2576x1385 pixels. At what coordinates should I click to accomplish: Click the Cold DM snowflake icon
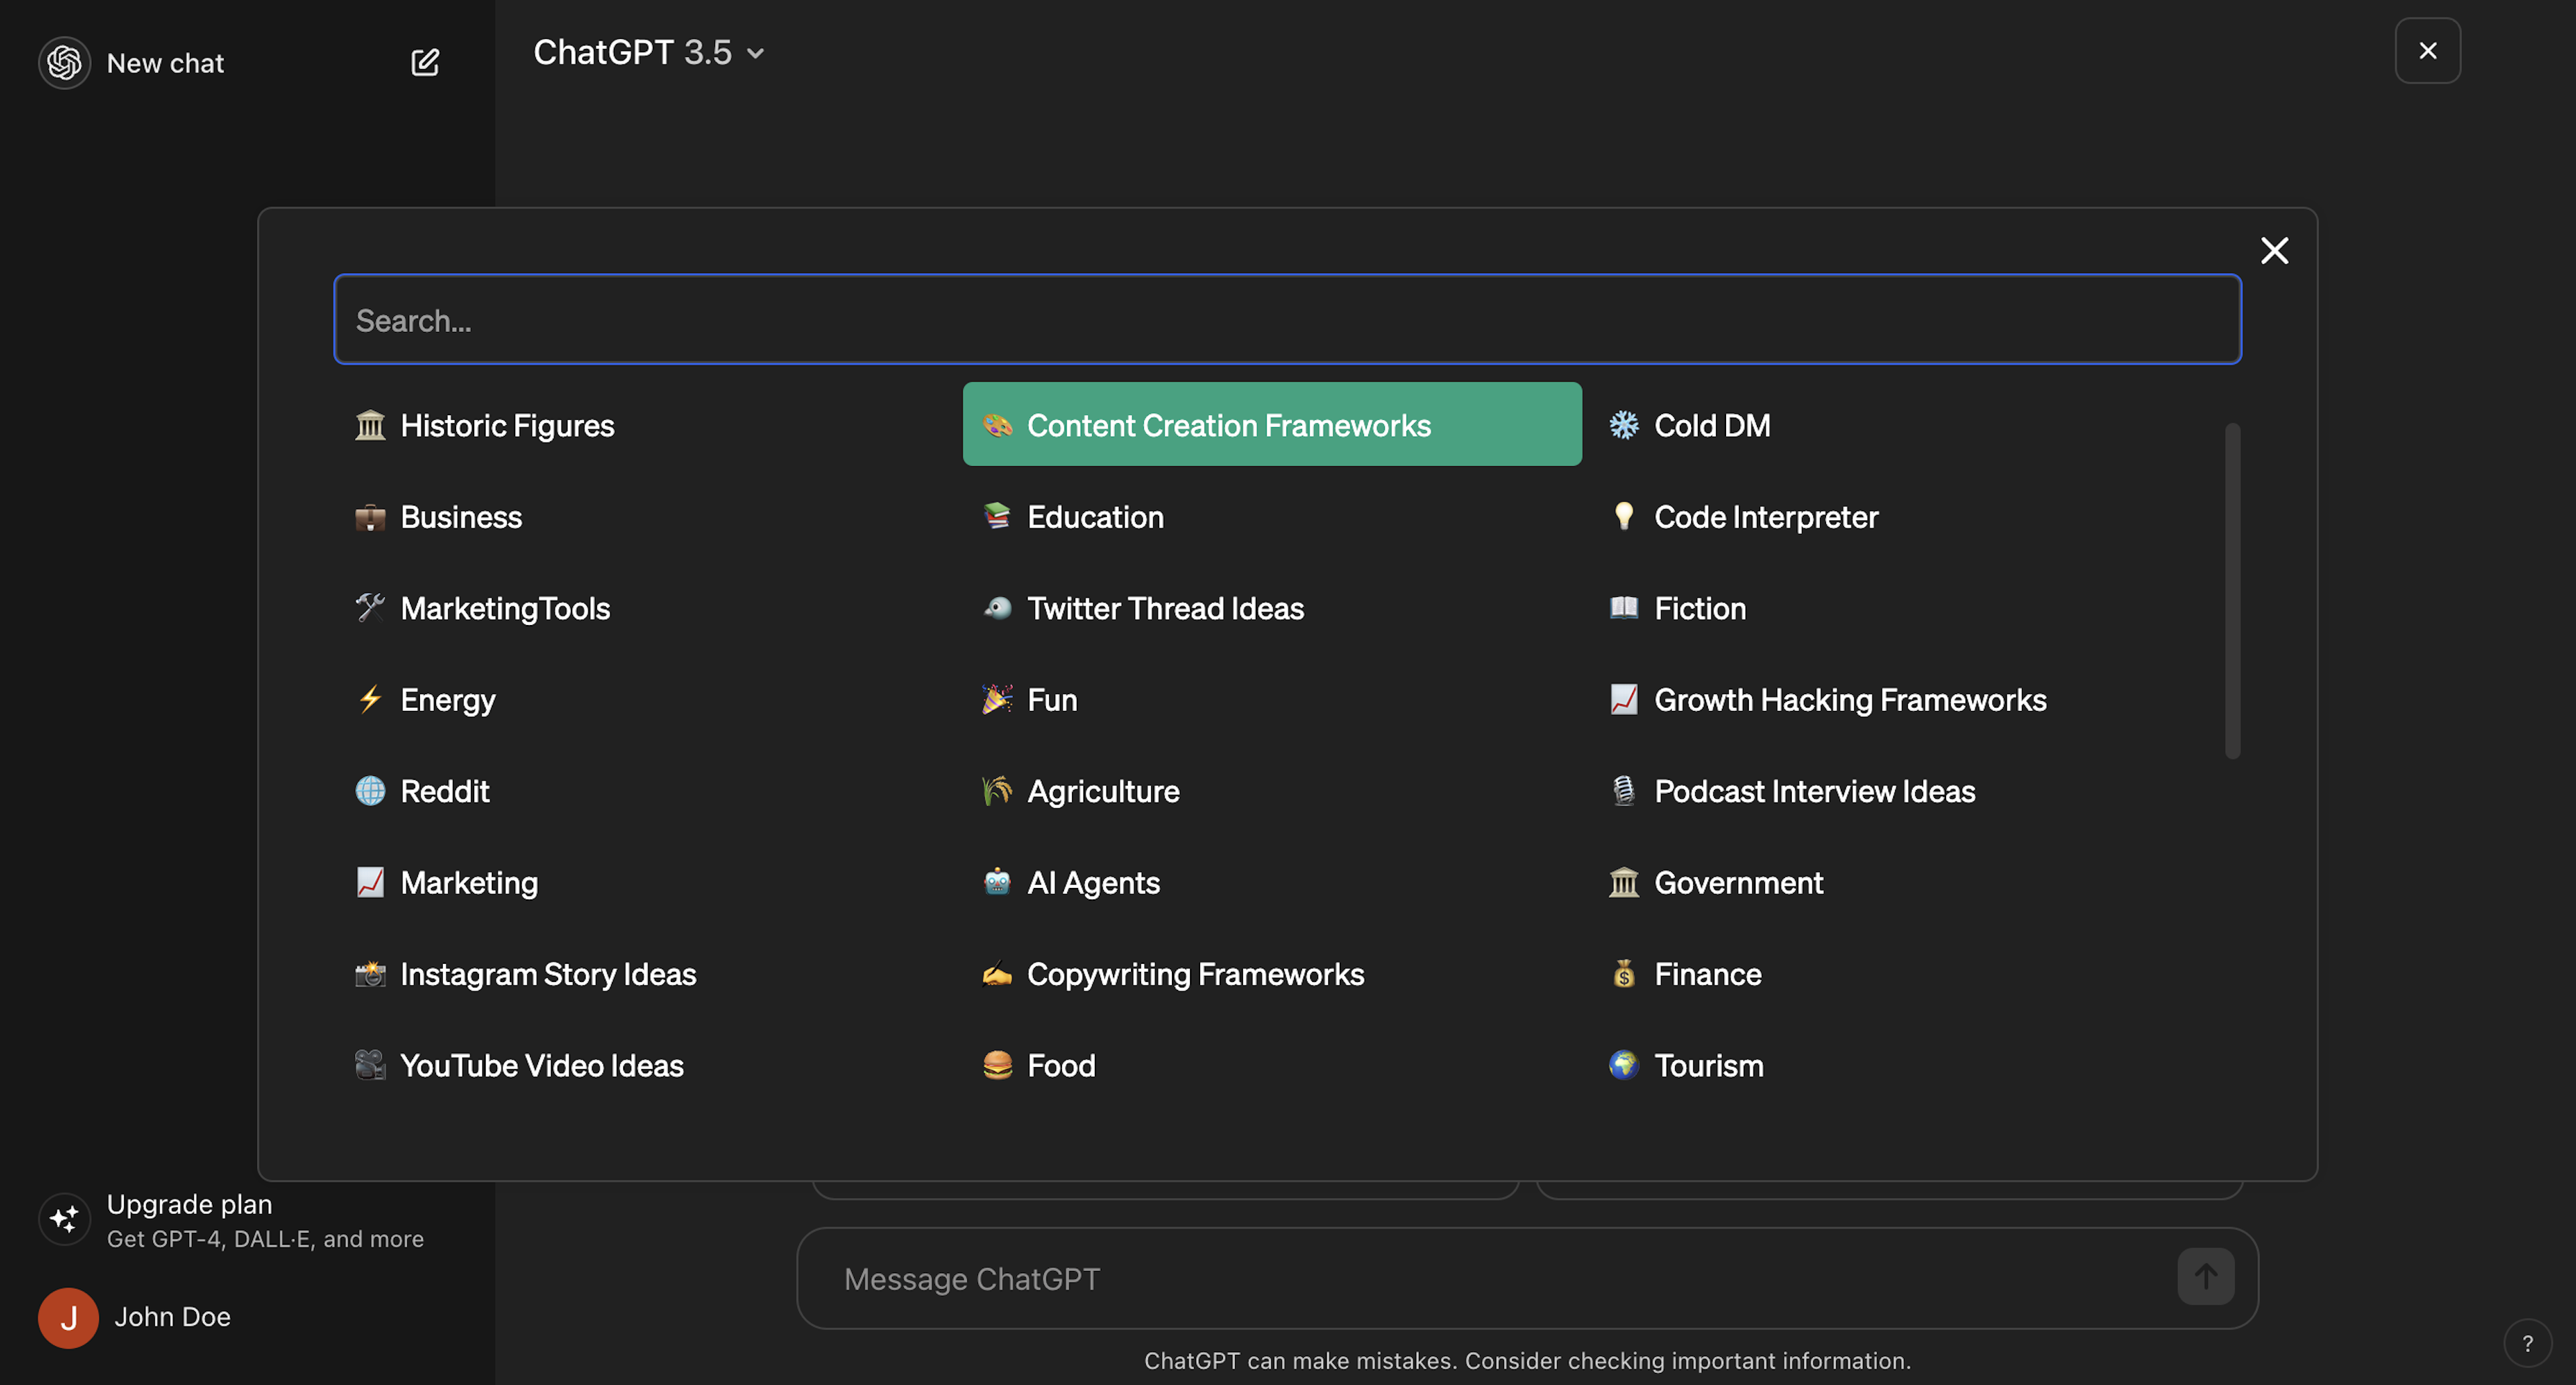[1624, 425]
